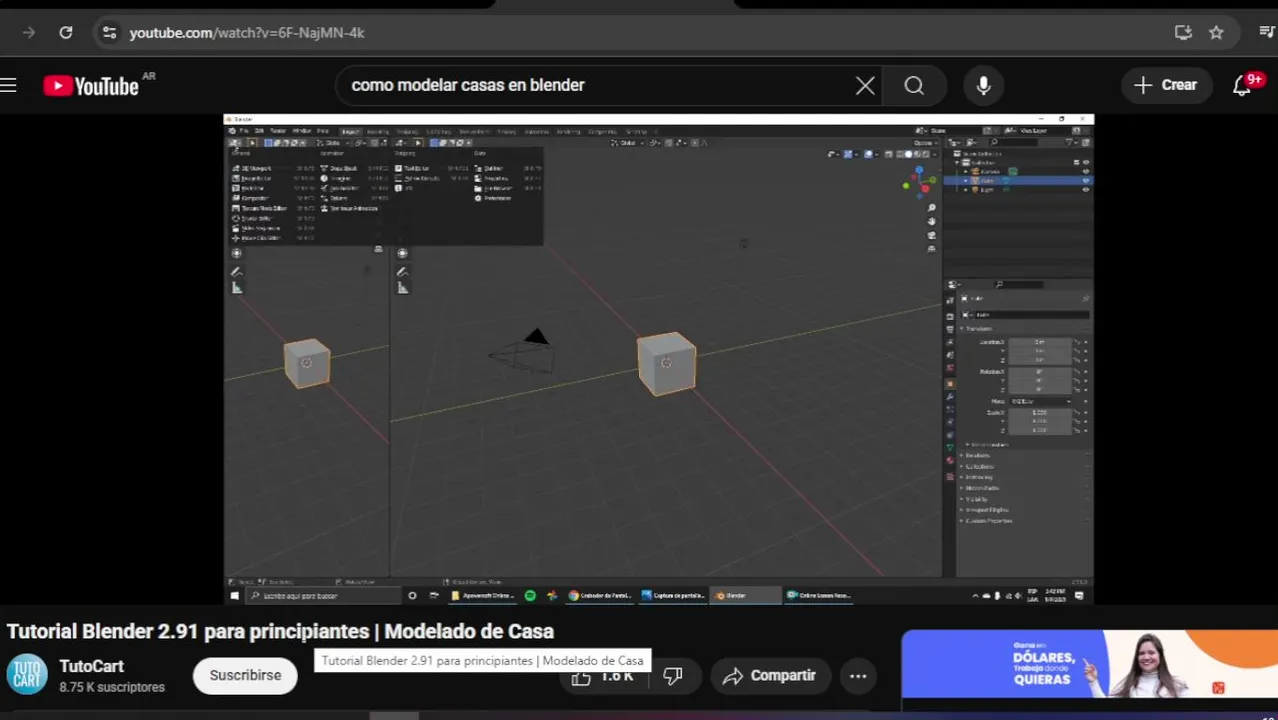
Task: Click the browser forward arrow
Action: click(29, 33)
